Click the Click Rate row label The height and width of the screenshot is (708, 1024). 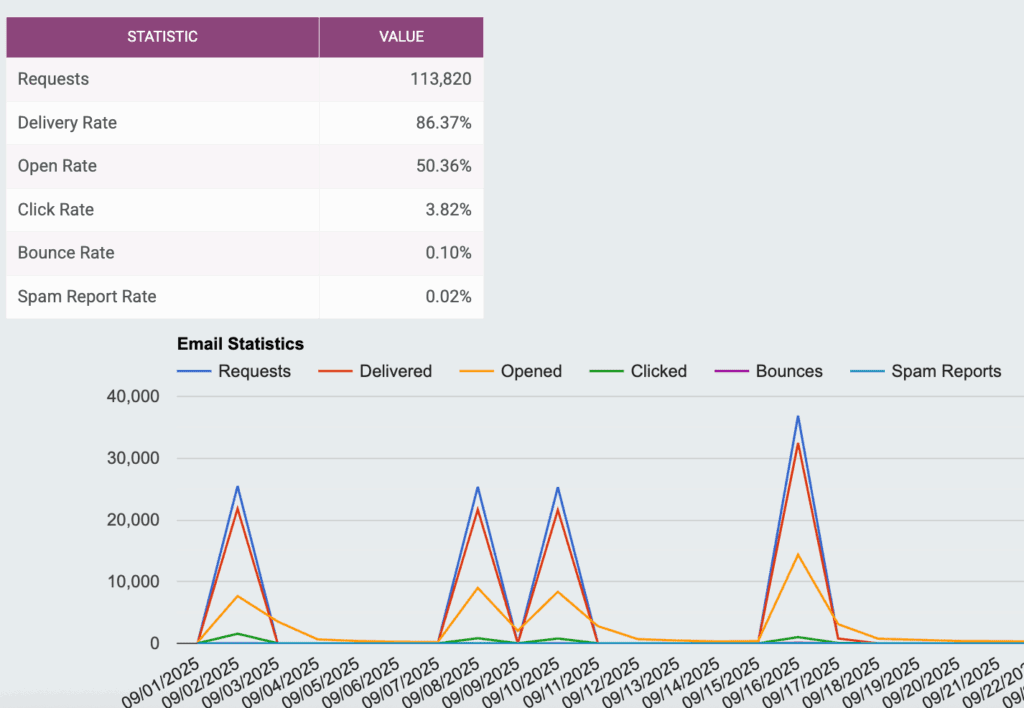click(x=56, y=210)
